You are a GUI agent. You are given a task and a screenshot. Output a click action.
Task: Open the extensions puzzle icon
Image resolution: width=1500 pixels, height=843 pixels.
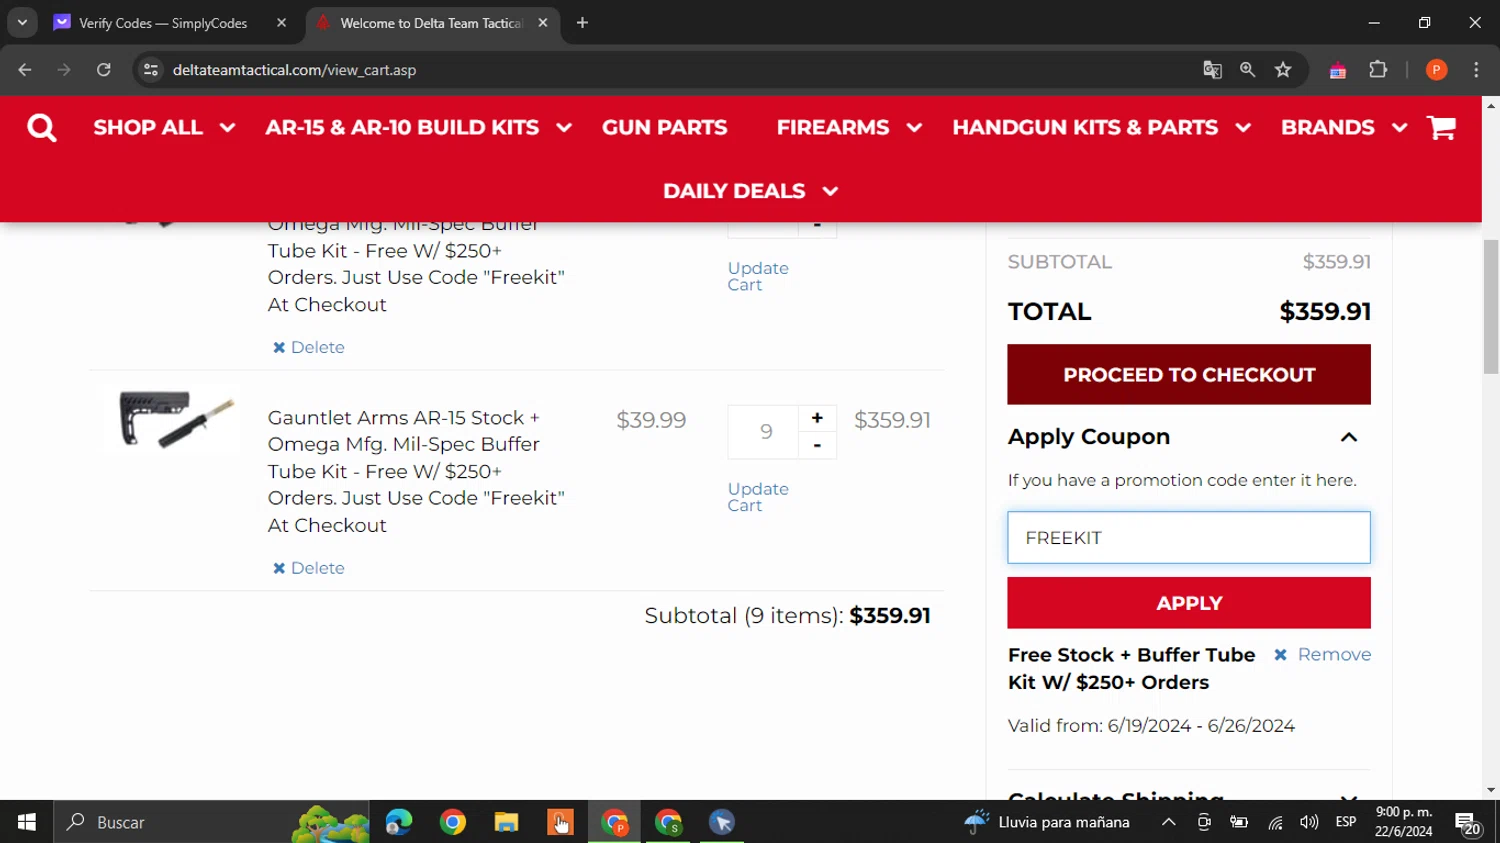(1378, 70)
